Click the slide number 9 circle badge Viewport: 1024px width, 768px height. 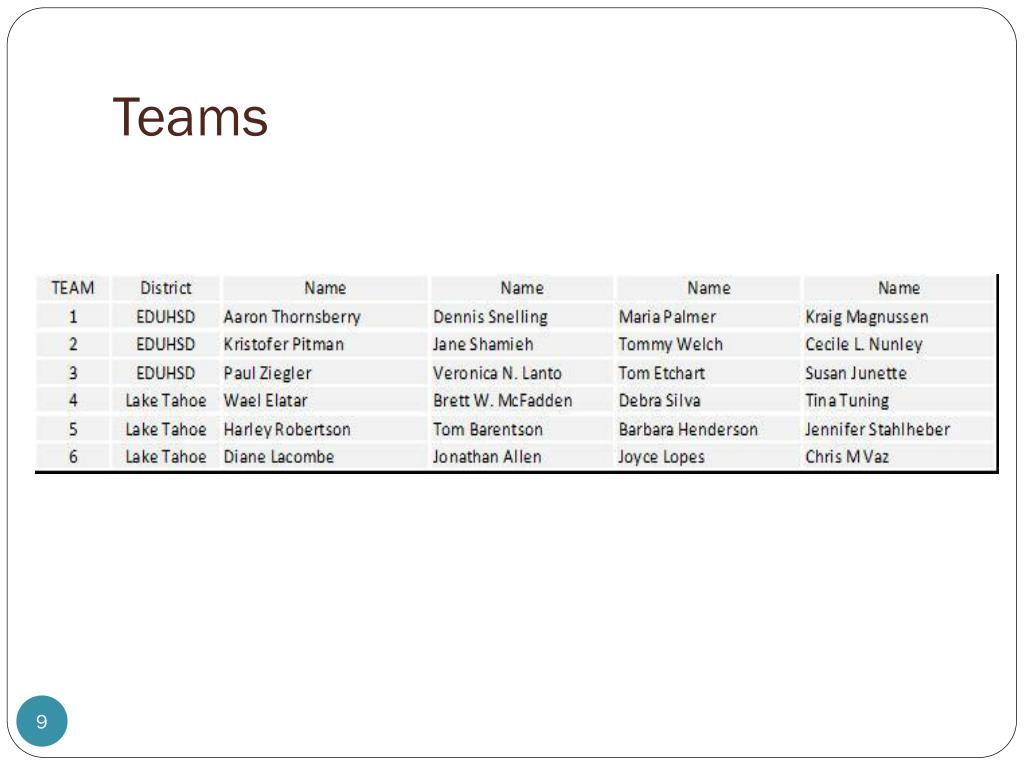pos(42,721)
